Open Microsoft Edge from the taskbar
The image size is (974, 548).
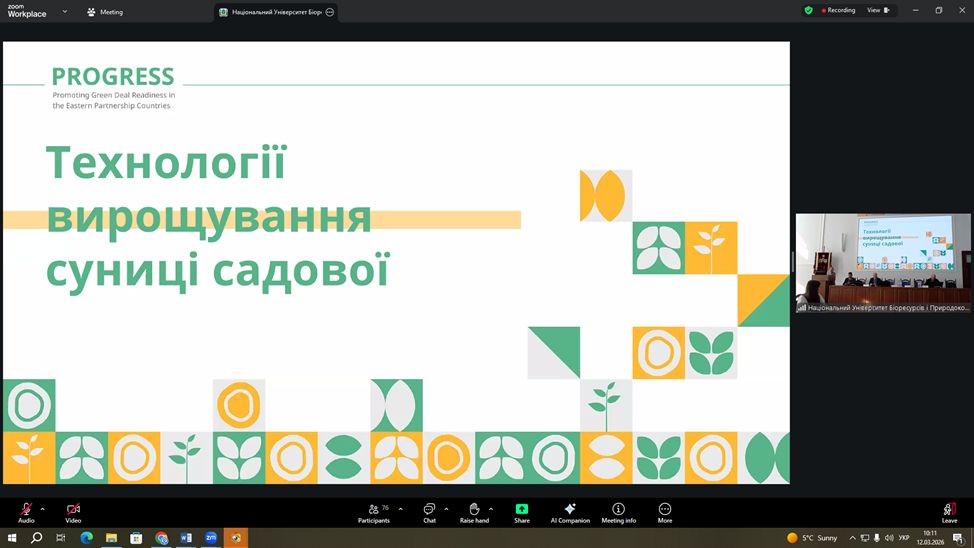click(86, 537)
